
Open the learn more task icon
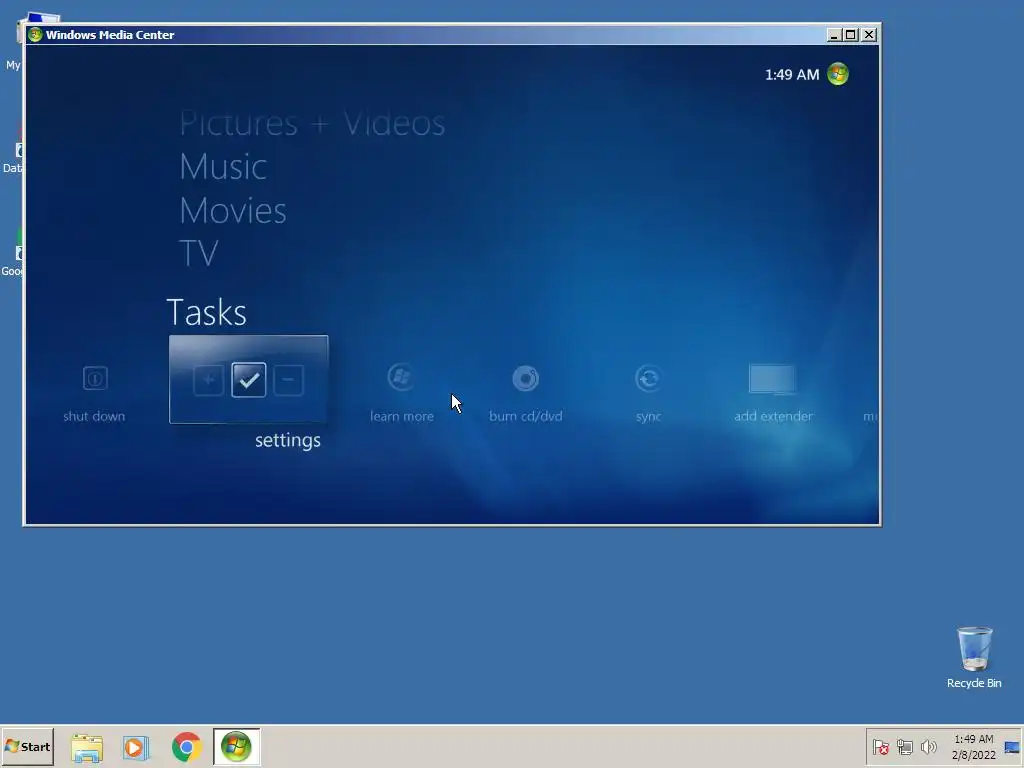(x=400, y=377)
